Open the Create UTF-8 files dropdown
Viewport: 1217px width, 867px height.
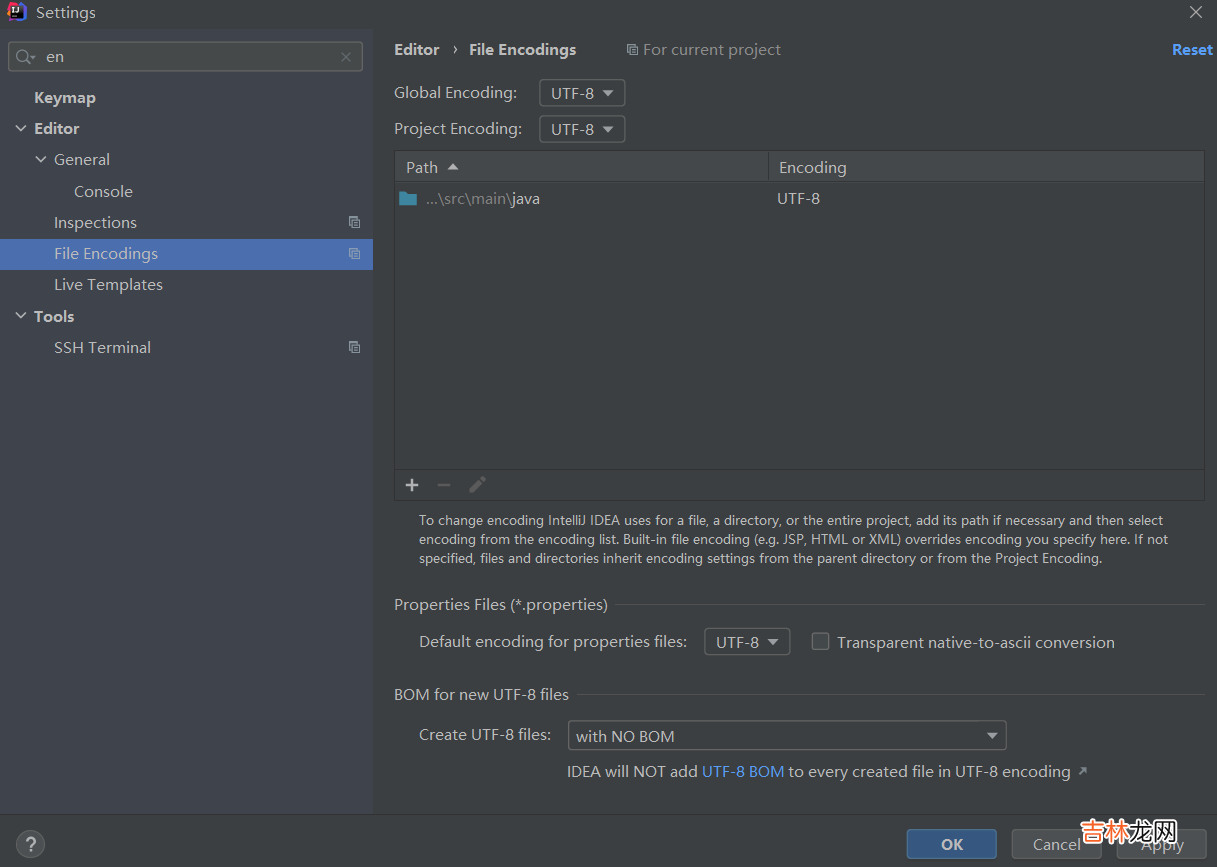pyautogui.click(x=786, y=736)
